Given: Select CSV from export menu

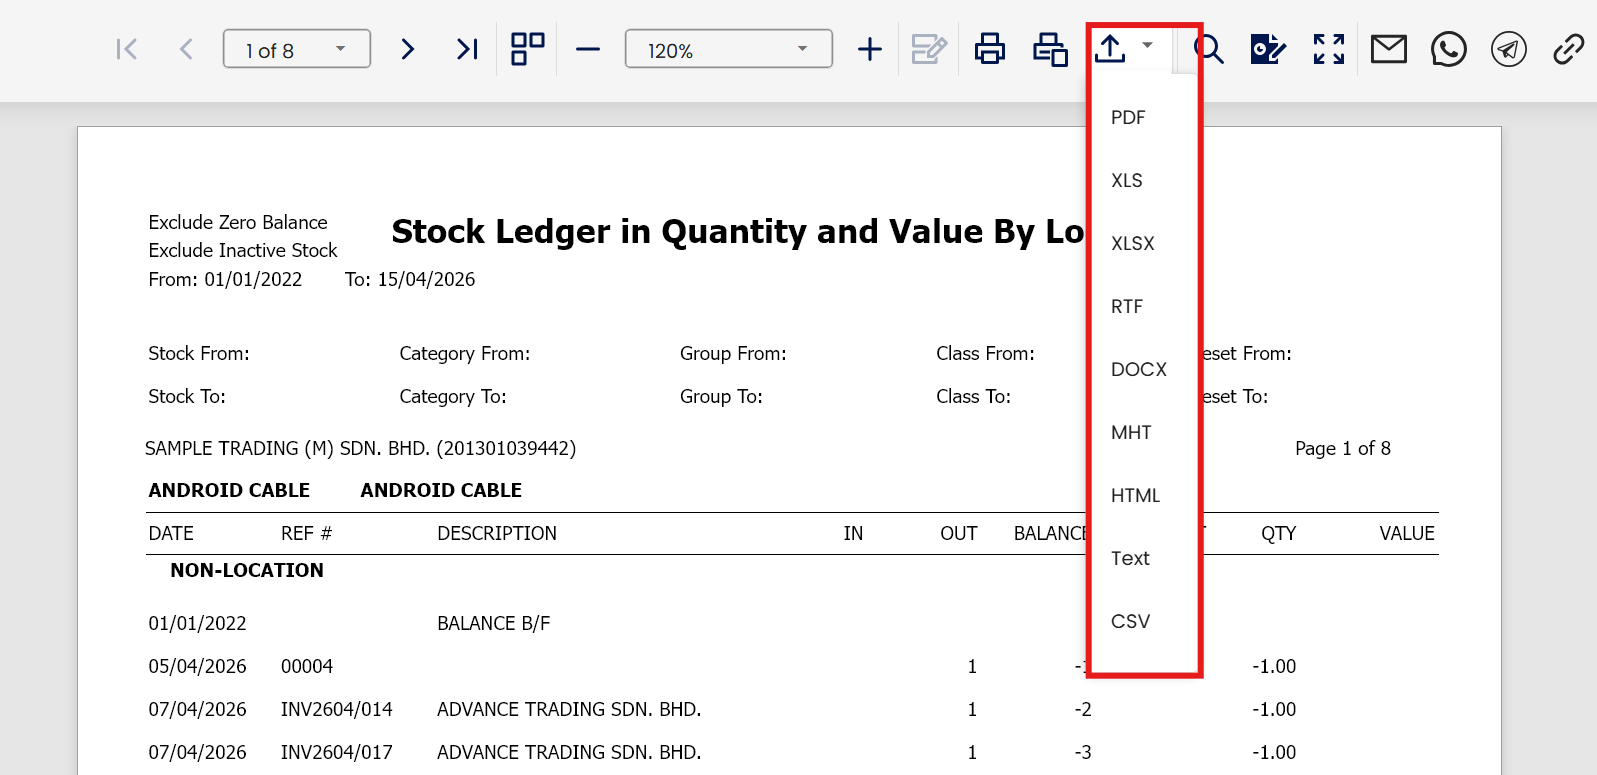Looking at the screenshot, I should click(1131, 622).
